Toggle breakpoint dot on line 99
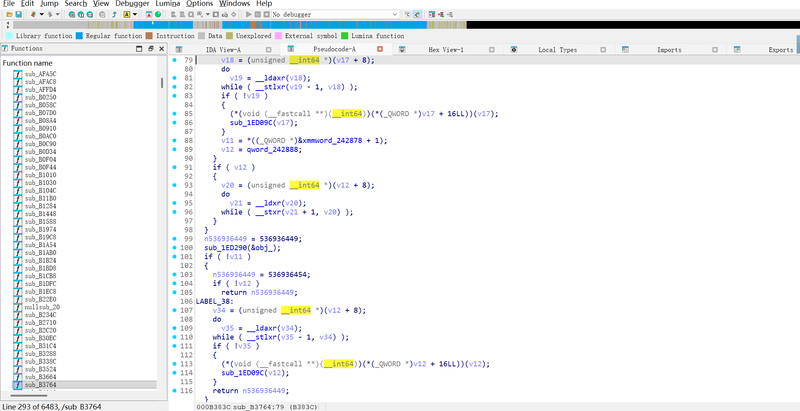The height and width of the screenshot is (411, 800). (175, 239)
